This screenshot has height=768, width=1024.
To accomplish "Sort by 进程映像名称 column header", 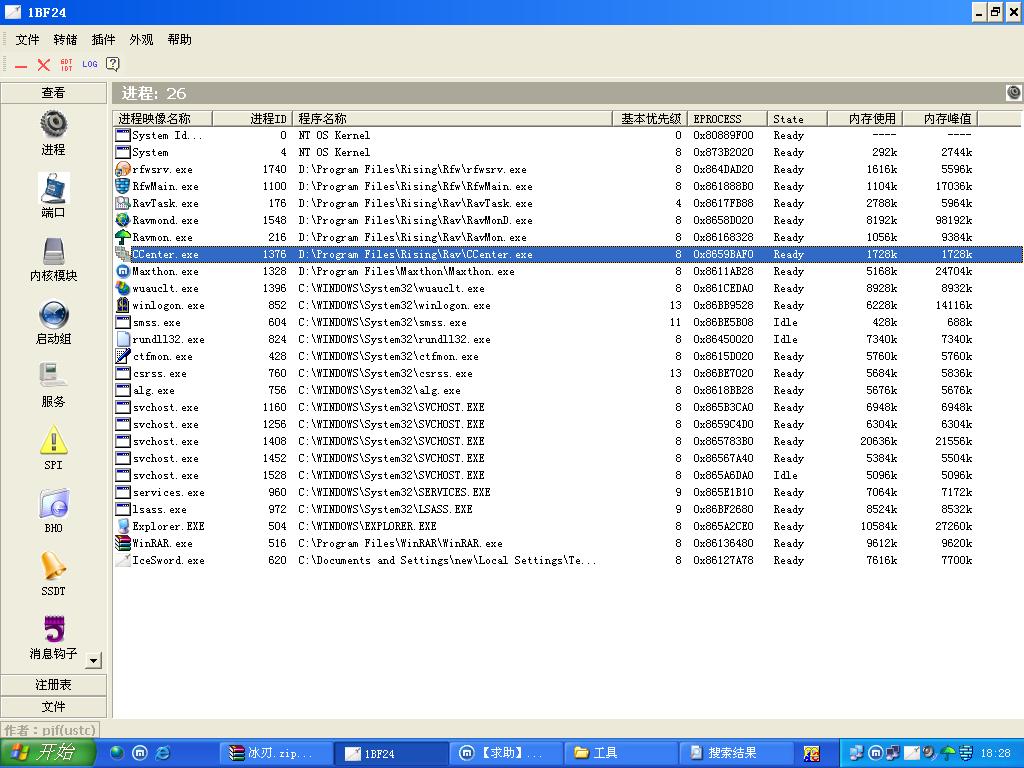I will 163,118.
